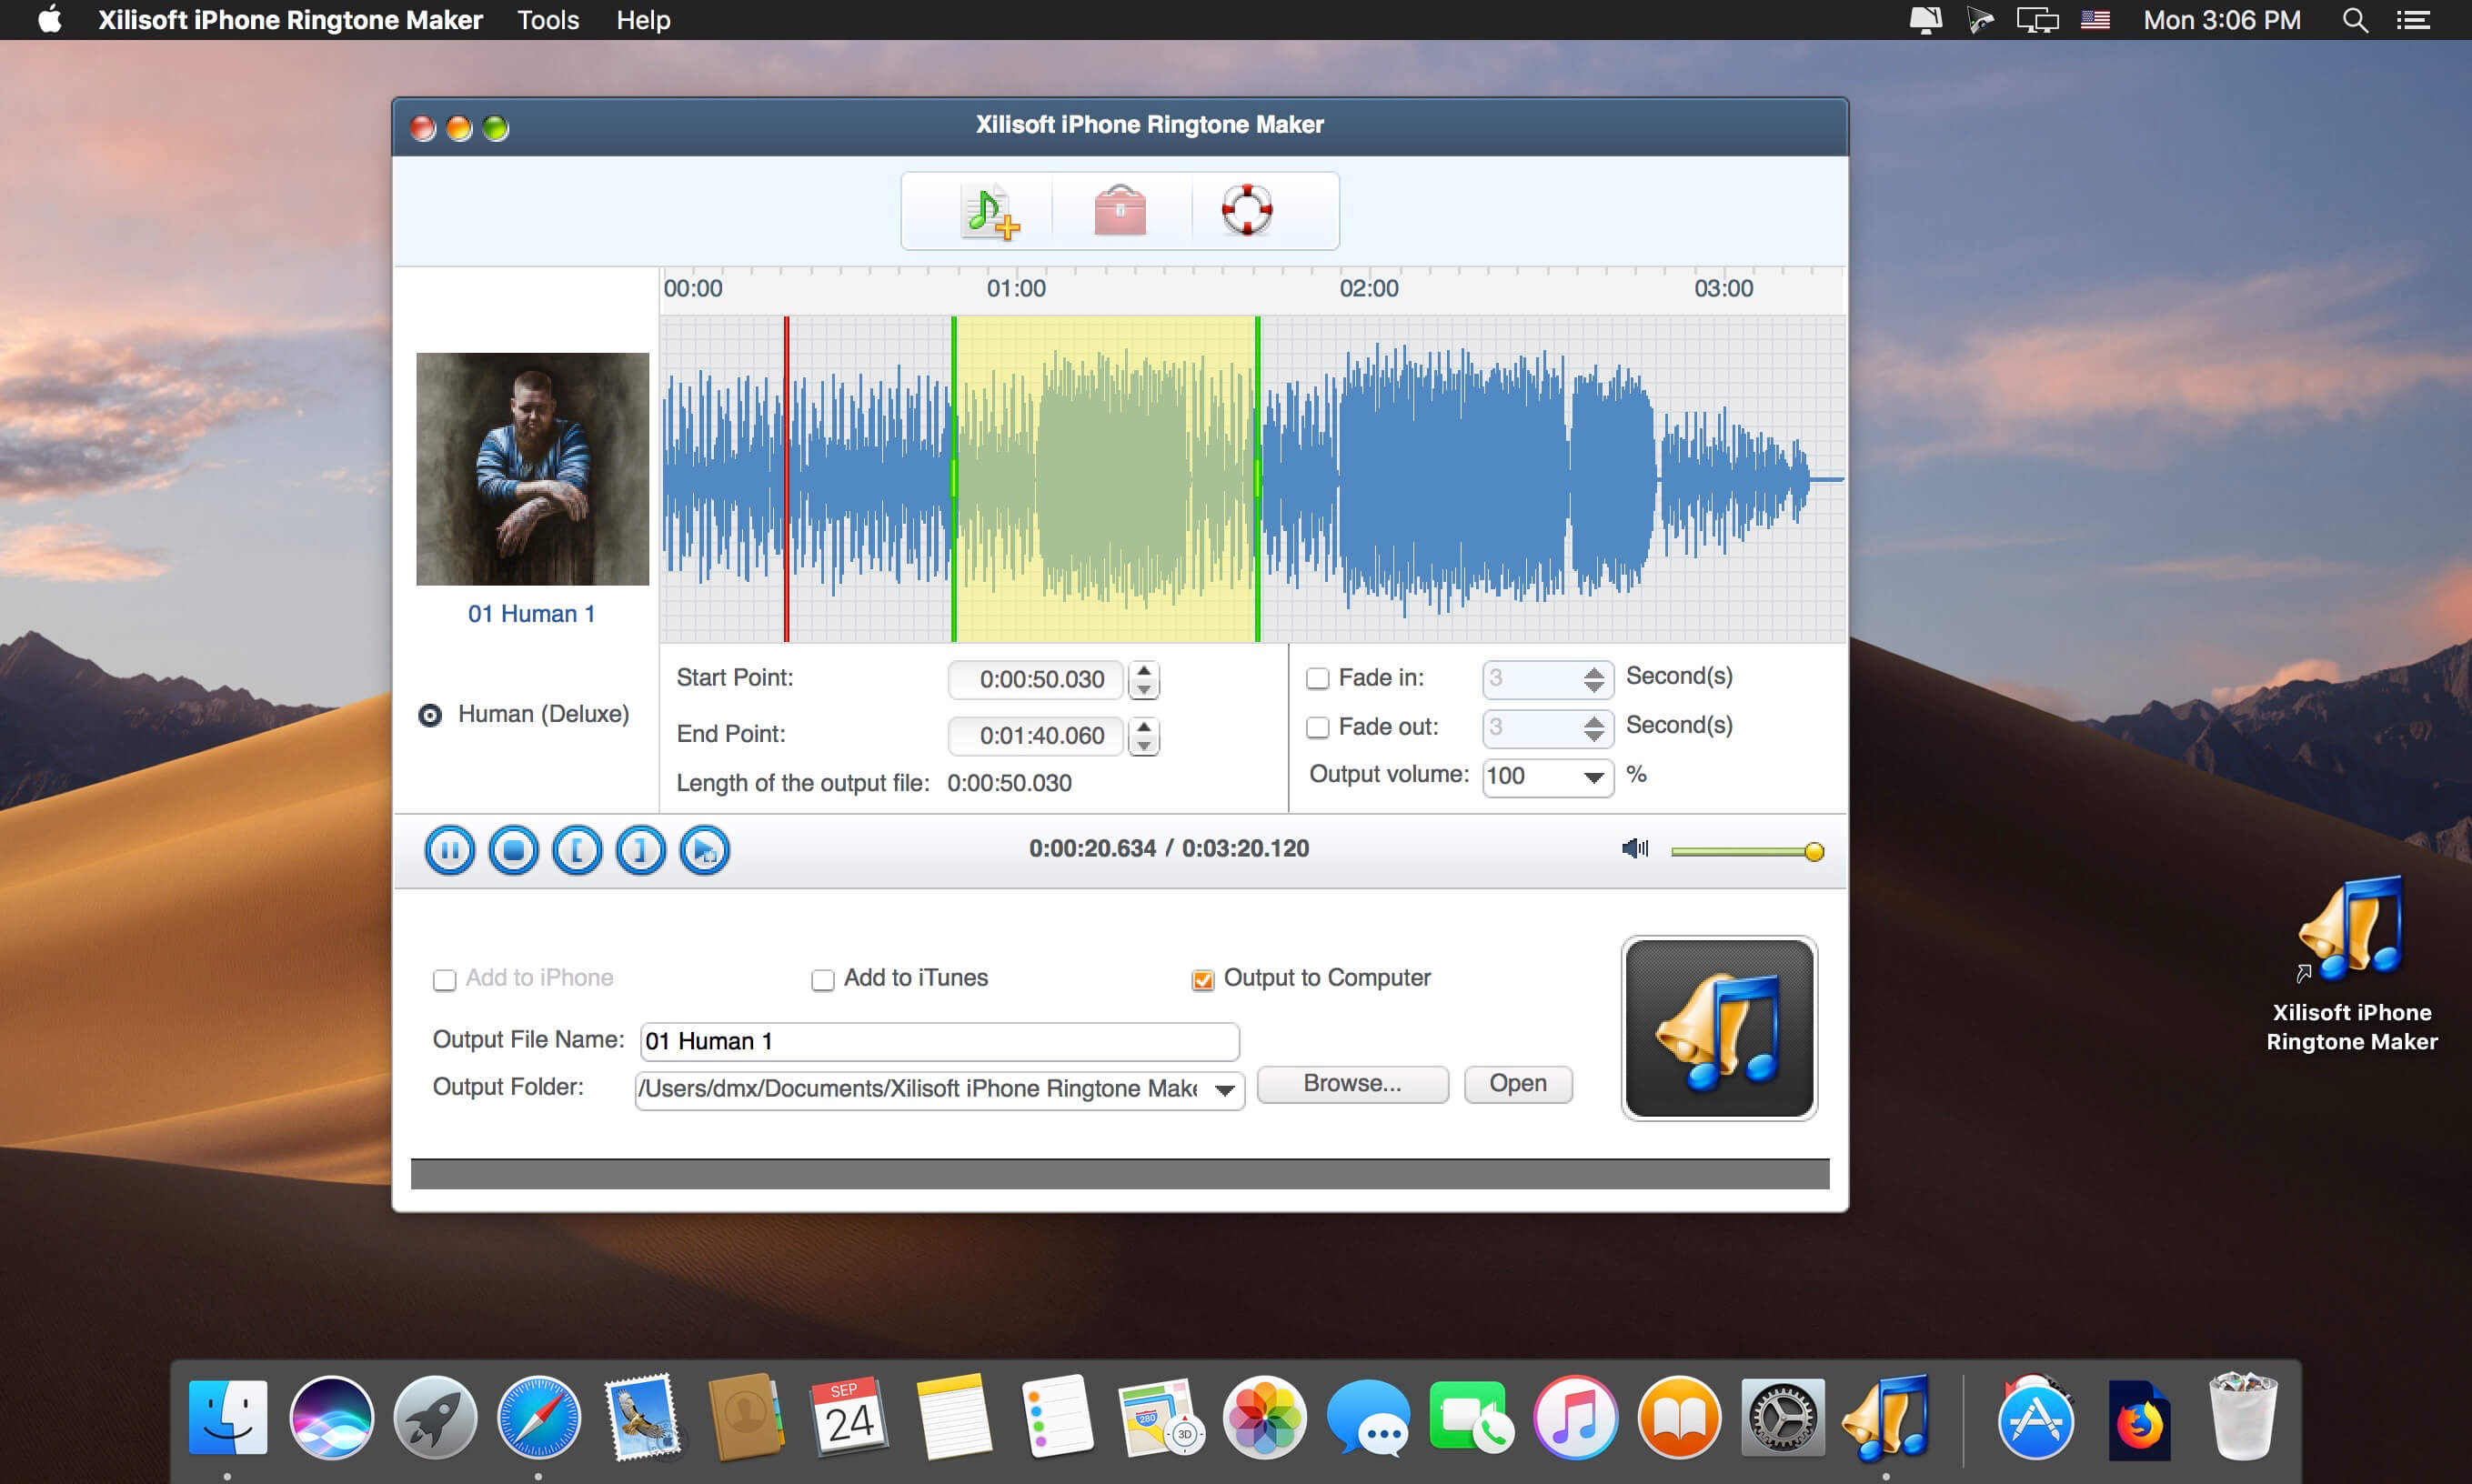Open Notification Center list icon

point(2413,20)
